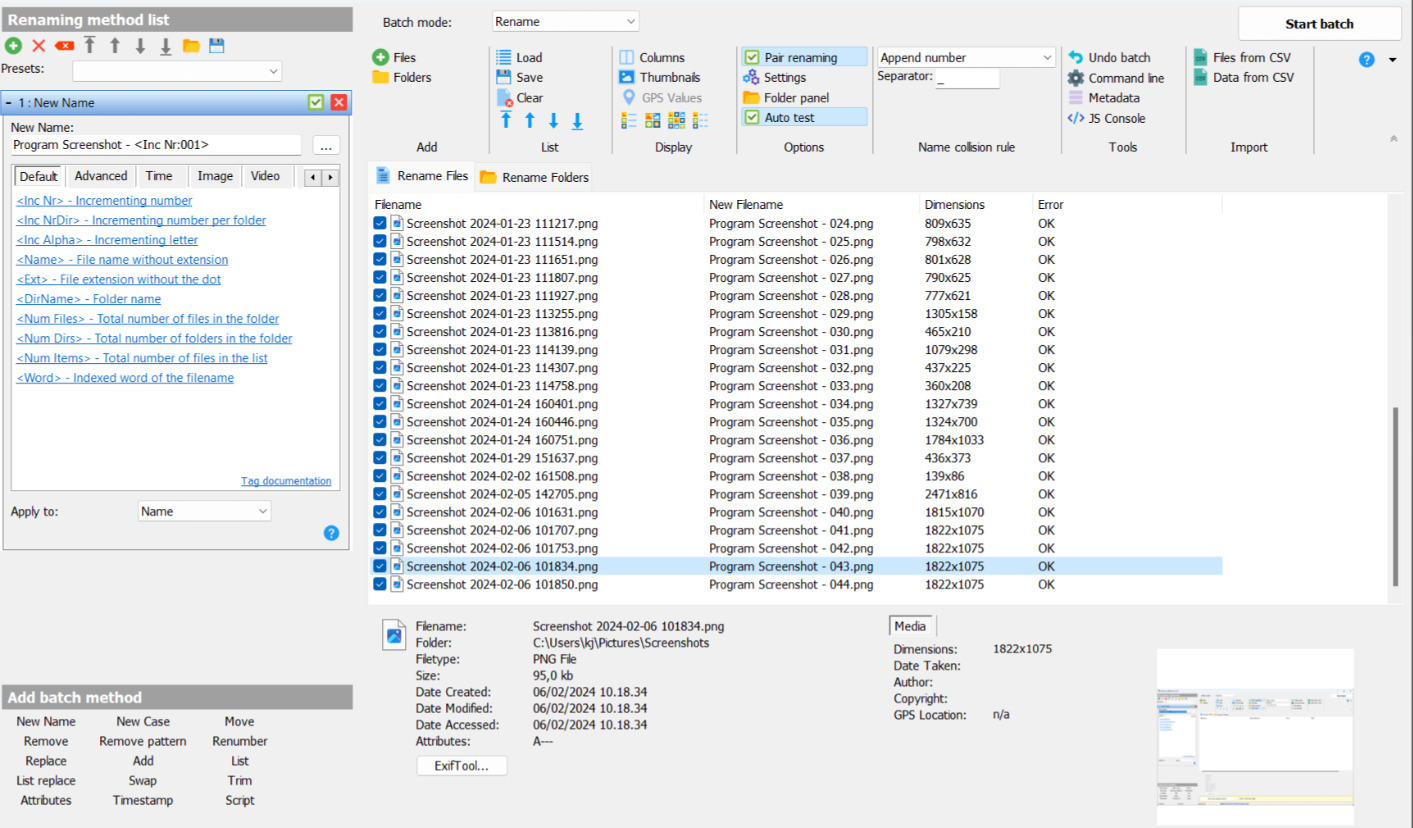Add a new renaming method with green plus
Image resolution: width=1413 pixels, height=828 pixels.
tap(13, 46)
